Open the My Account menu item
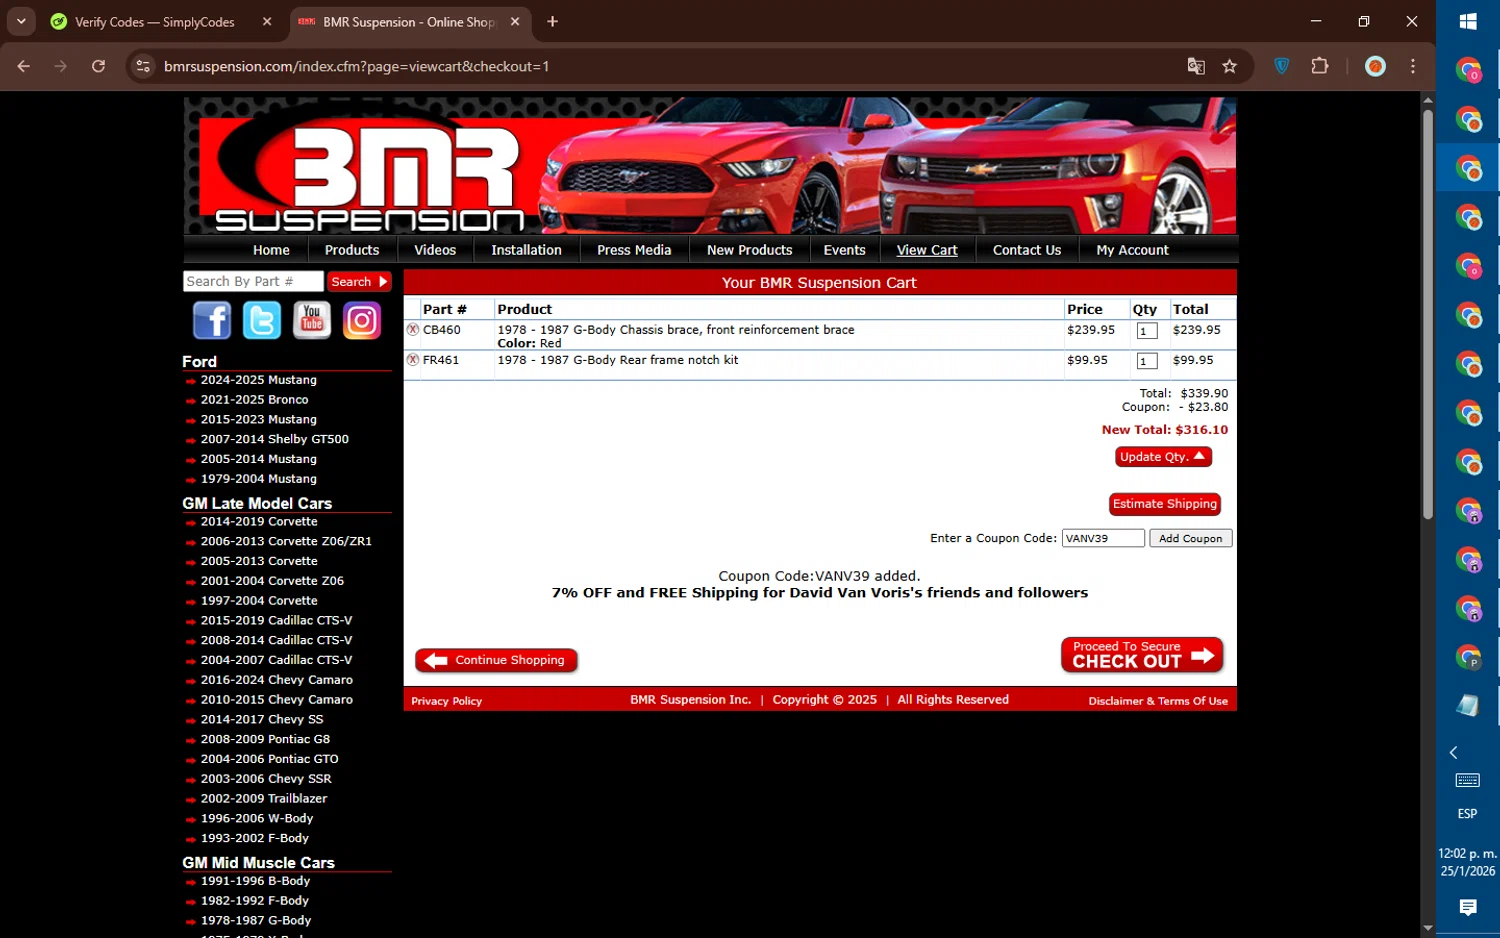 [x=1132, y=250]
